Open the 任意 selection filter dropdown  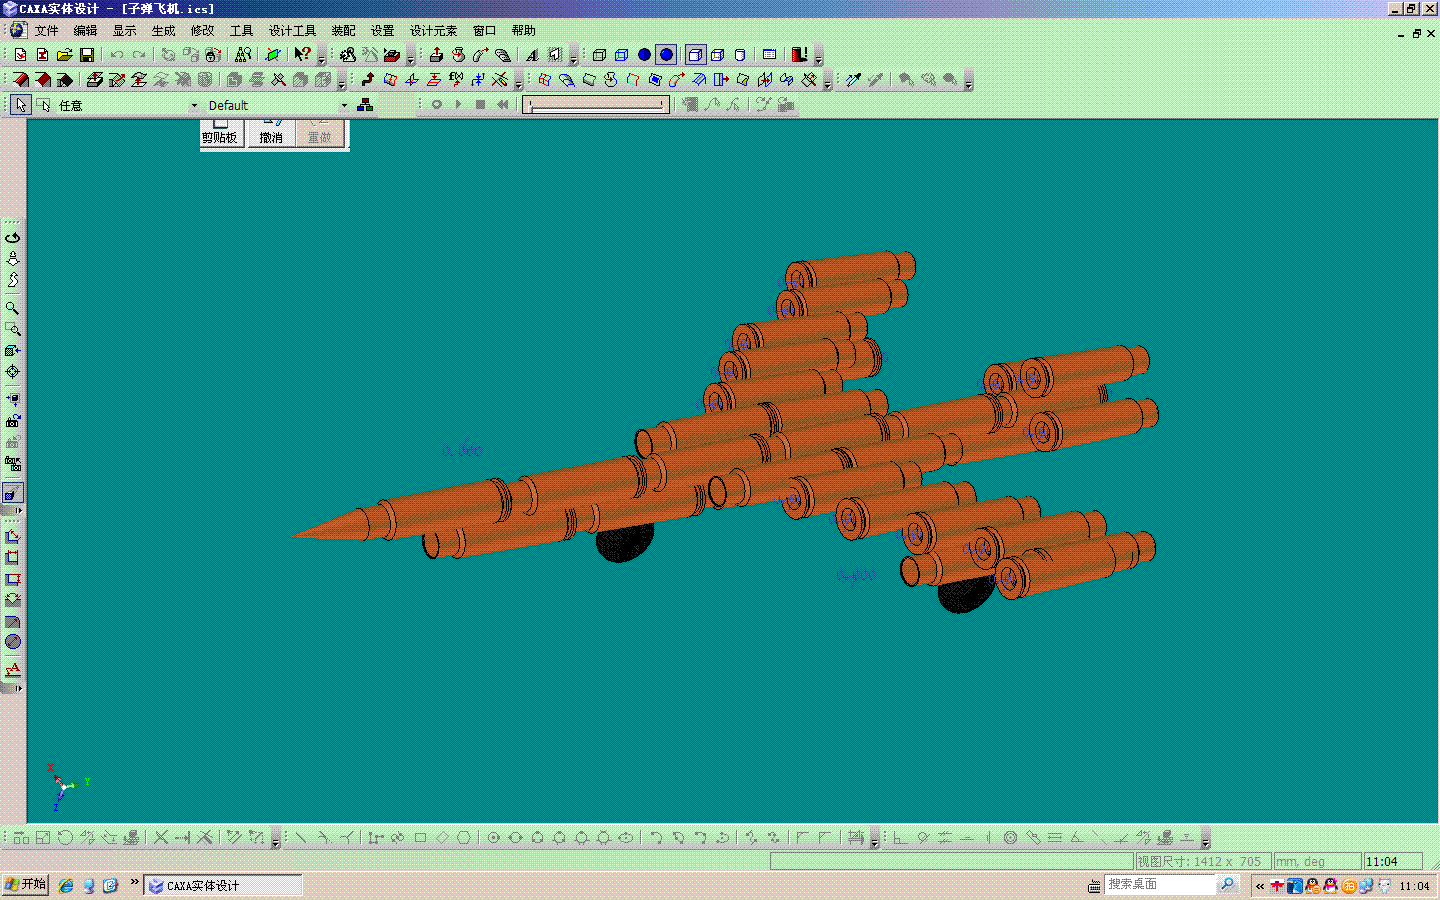(x=194, y=105)
